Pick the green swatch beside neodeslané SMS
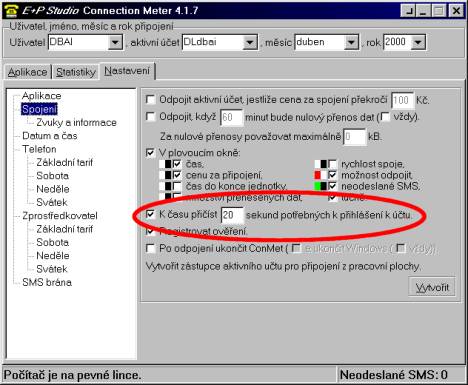This screenshot has width=468, height=385. pos(317,186)
